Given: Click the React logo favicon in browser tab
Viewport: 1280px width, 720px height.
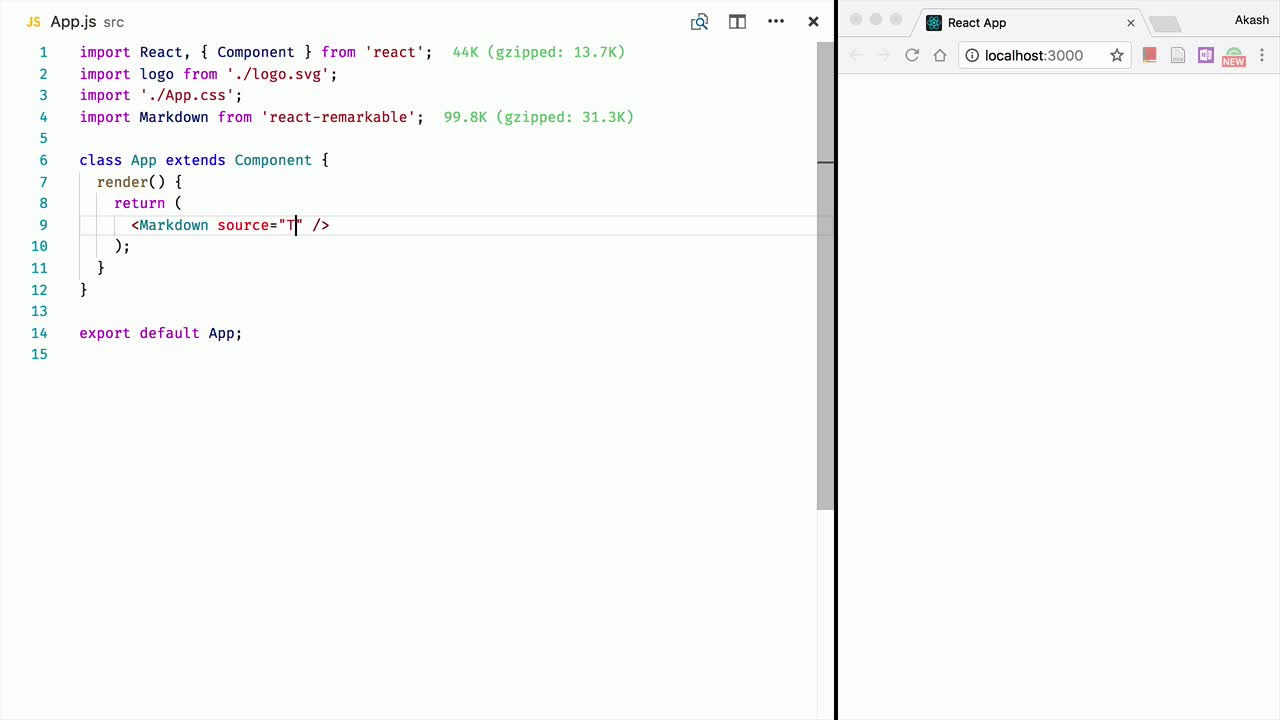Looking at the screenshot, I should [x=934, y=23].
